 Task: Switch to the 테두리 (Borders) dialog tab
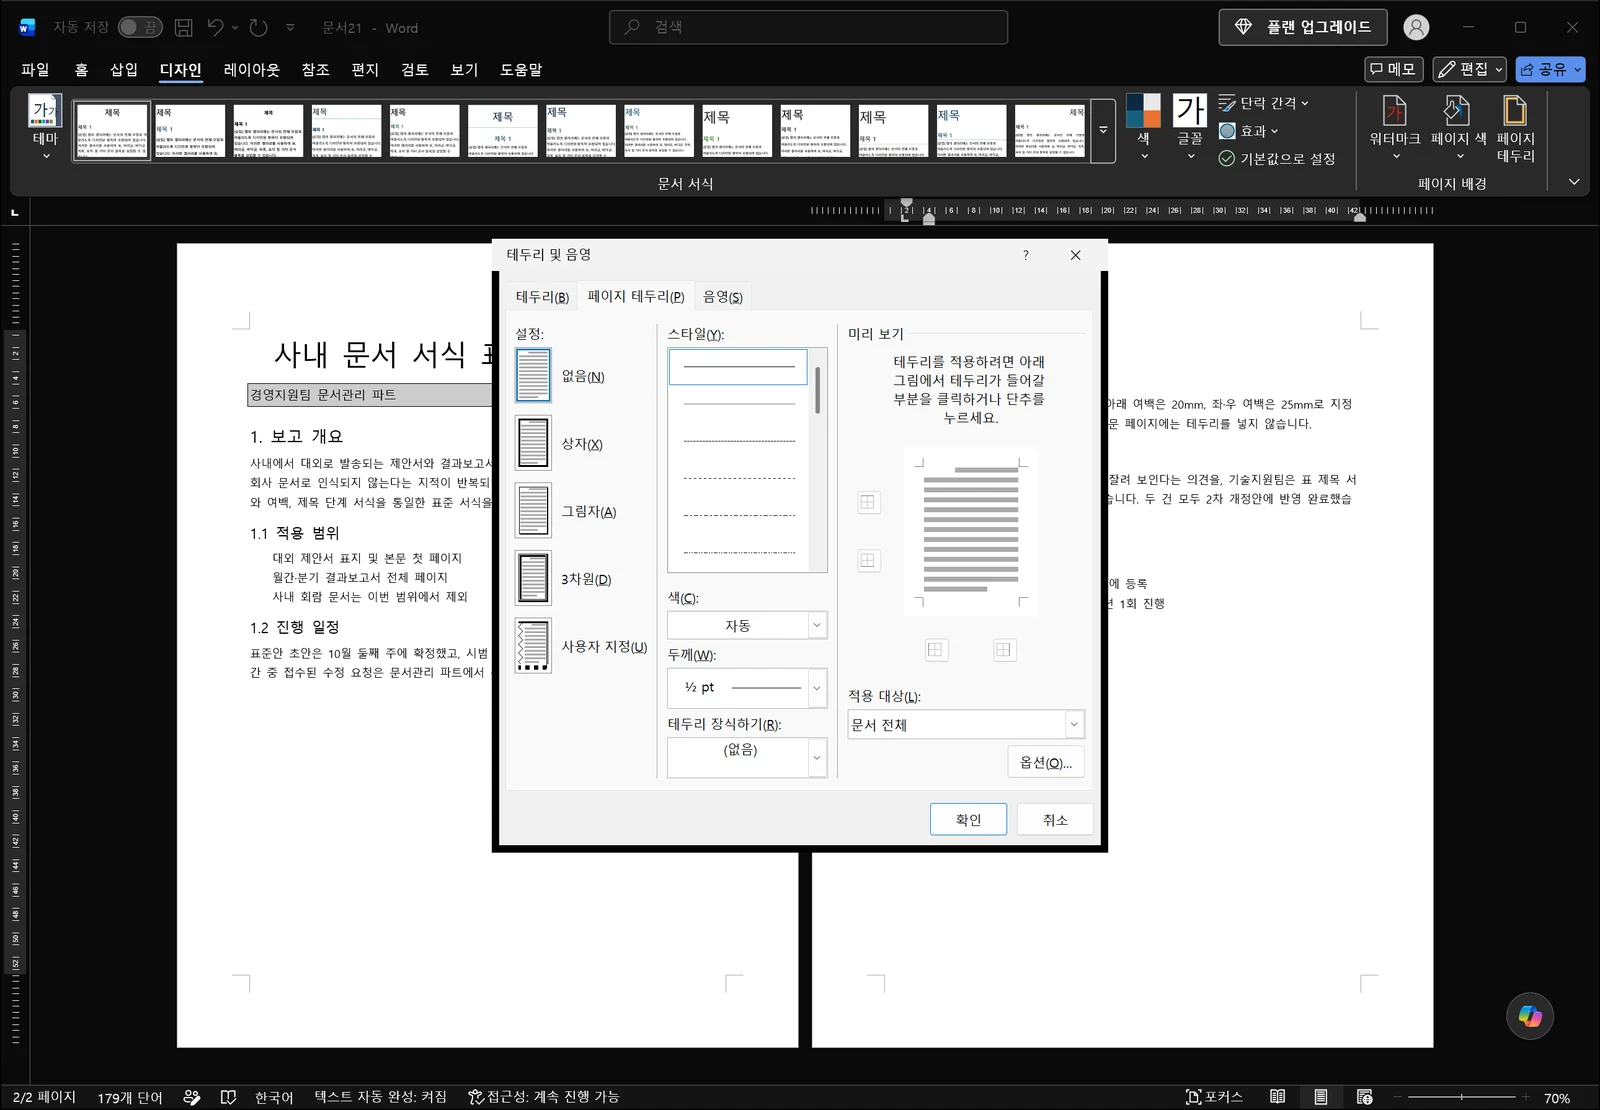[542, 297]
